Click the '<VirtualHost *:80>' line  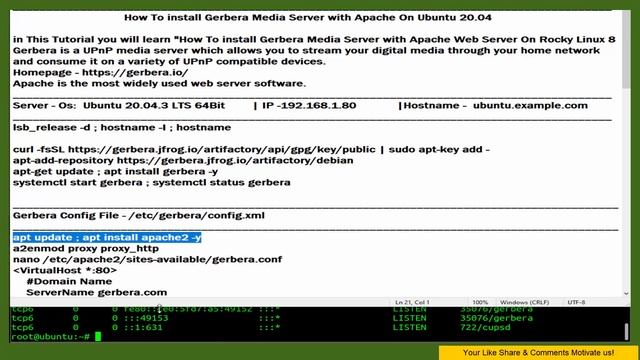[65, 271]
